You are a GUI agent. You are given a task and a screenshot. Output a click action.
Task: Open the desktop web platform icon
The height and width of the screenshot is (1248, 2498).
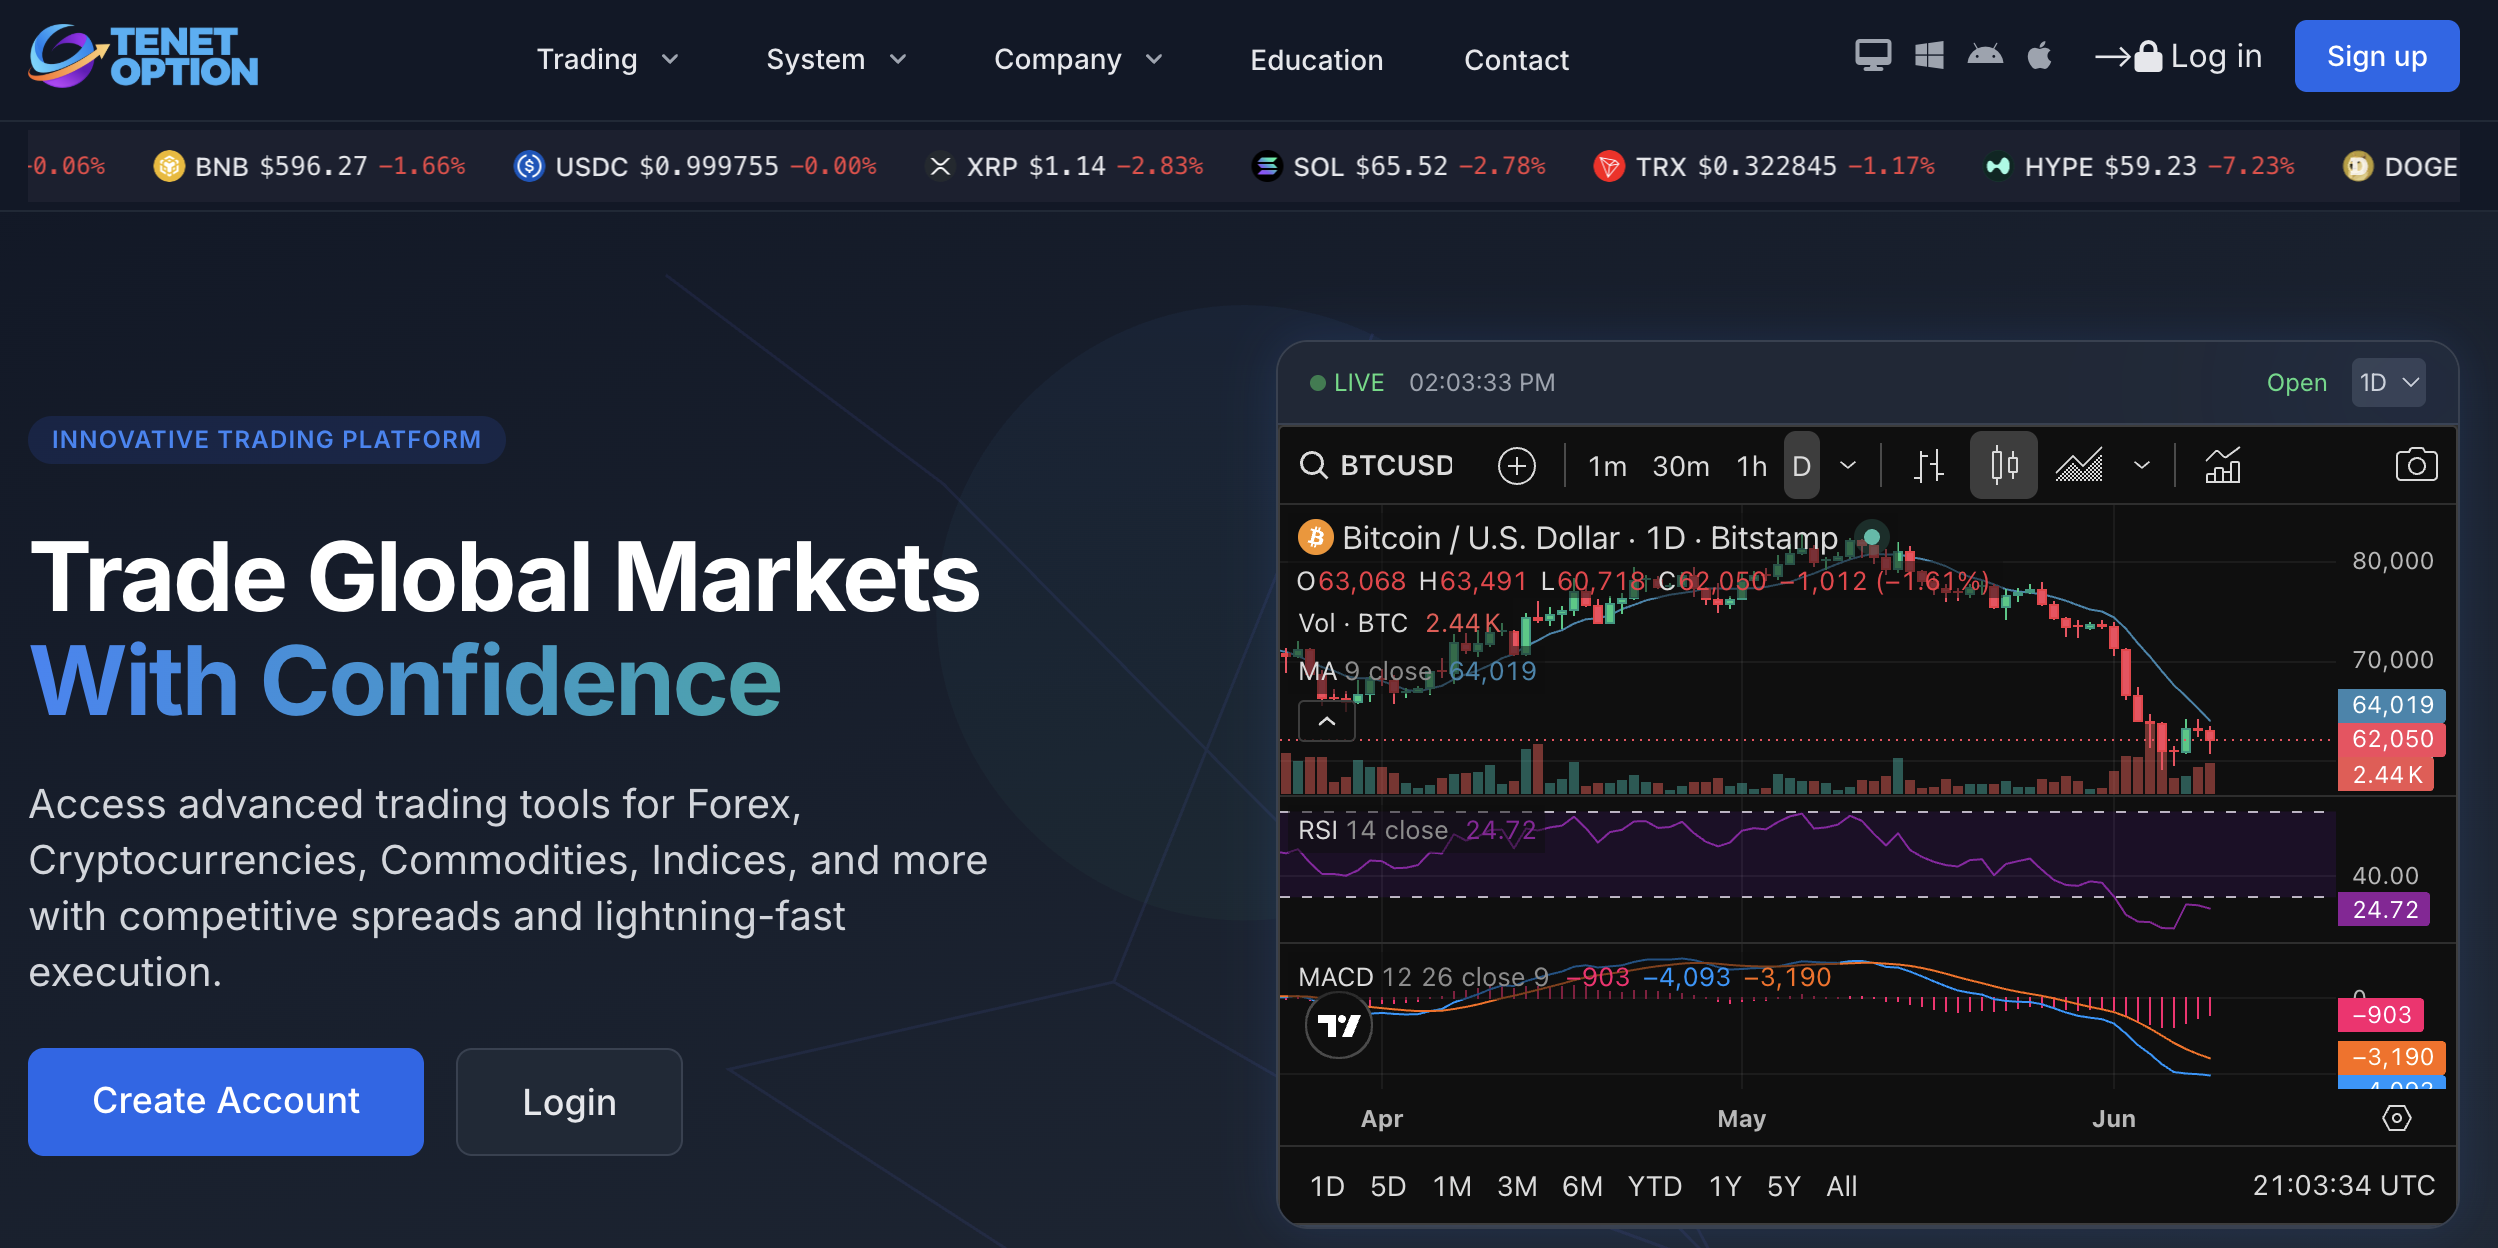[x=1873, y=56]
